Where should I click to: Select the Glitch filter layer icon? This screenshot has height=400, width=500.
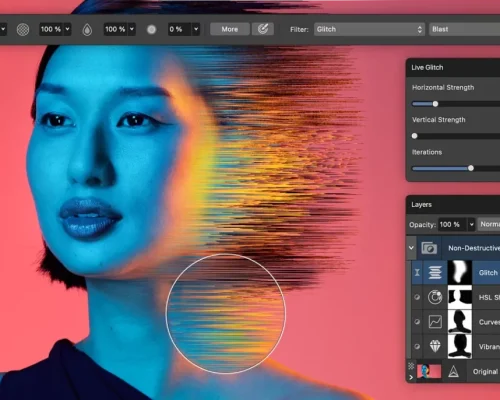(435, 273)
